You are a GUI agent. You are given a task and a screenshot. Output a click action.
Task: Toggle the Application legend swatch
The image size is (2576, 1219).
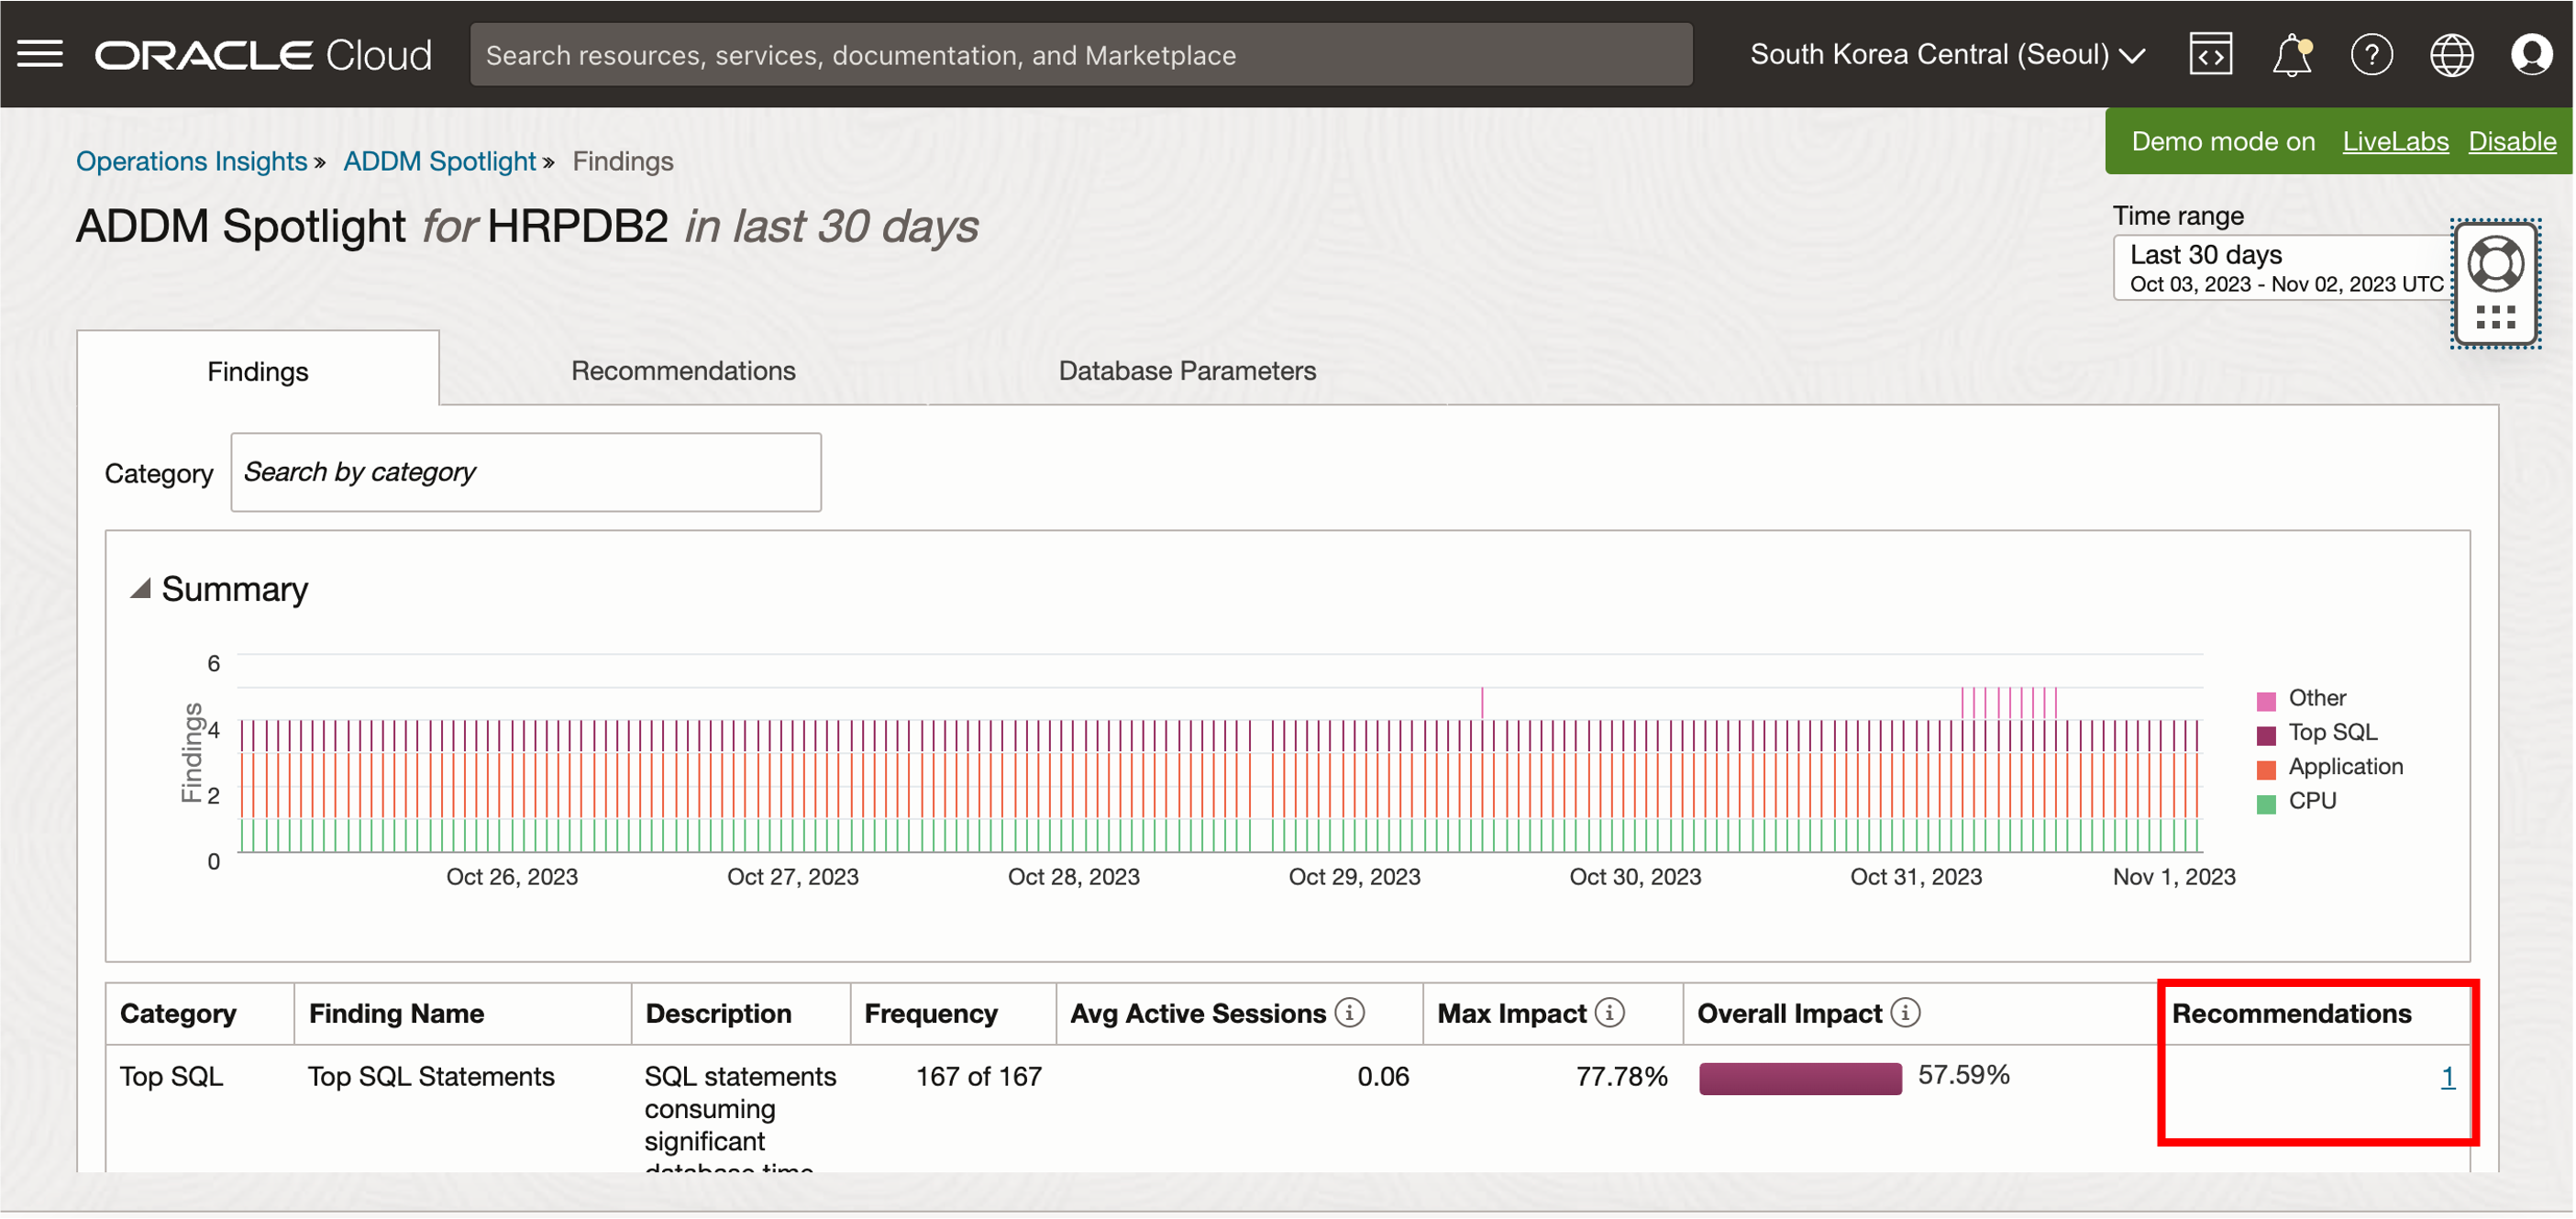click(2266, 769)
